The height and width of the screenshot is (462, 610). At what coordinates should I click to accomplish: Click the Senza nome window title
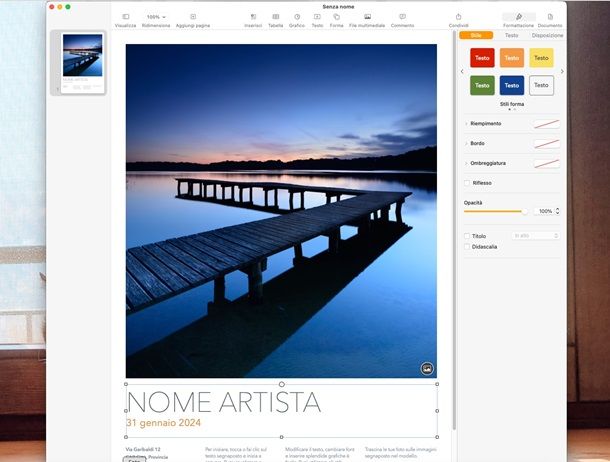pyautogui.click(x=338, y=7)
